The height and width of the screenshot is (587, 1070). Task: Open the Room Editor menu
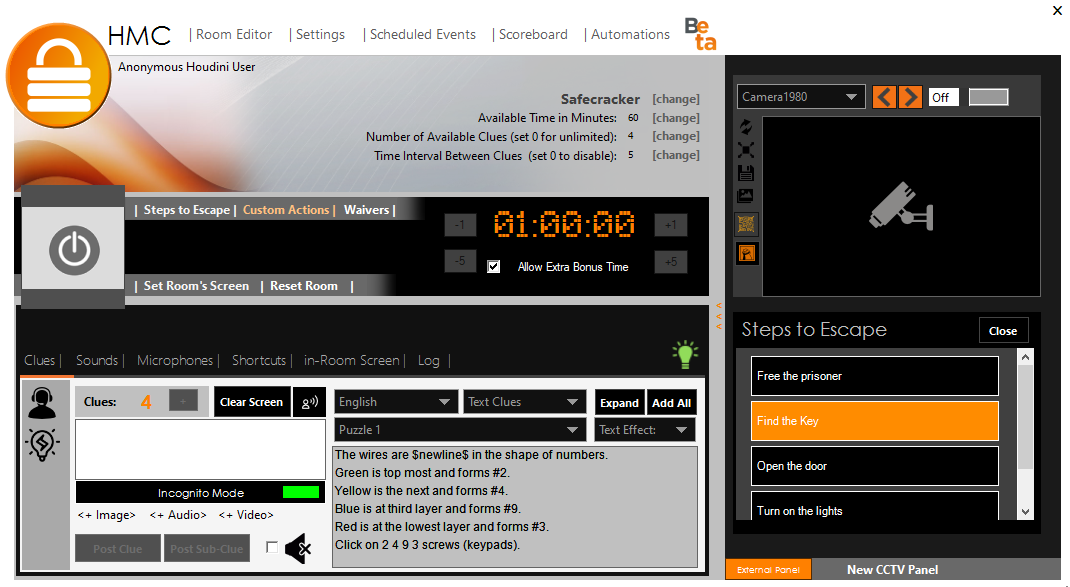[x=233, y=34]
